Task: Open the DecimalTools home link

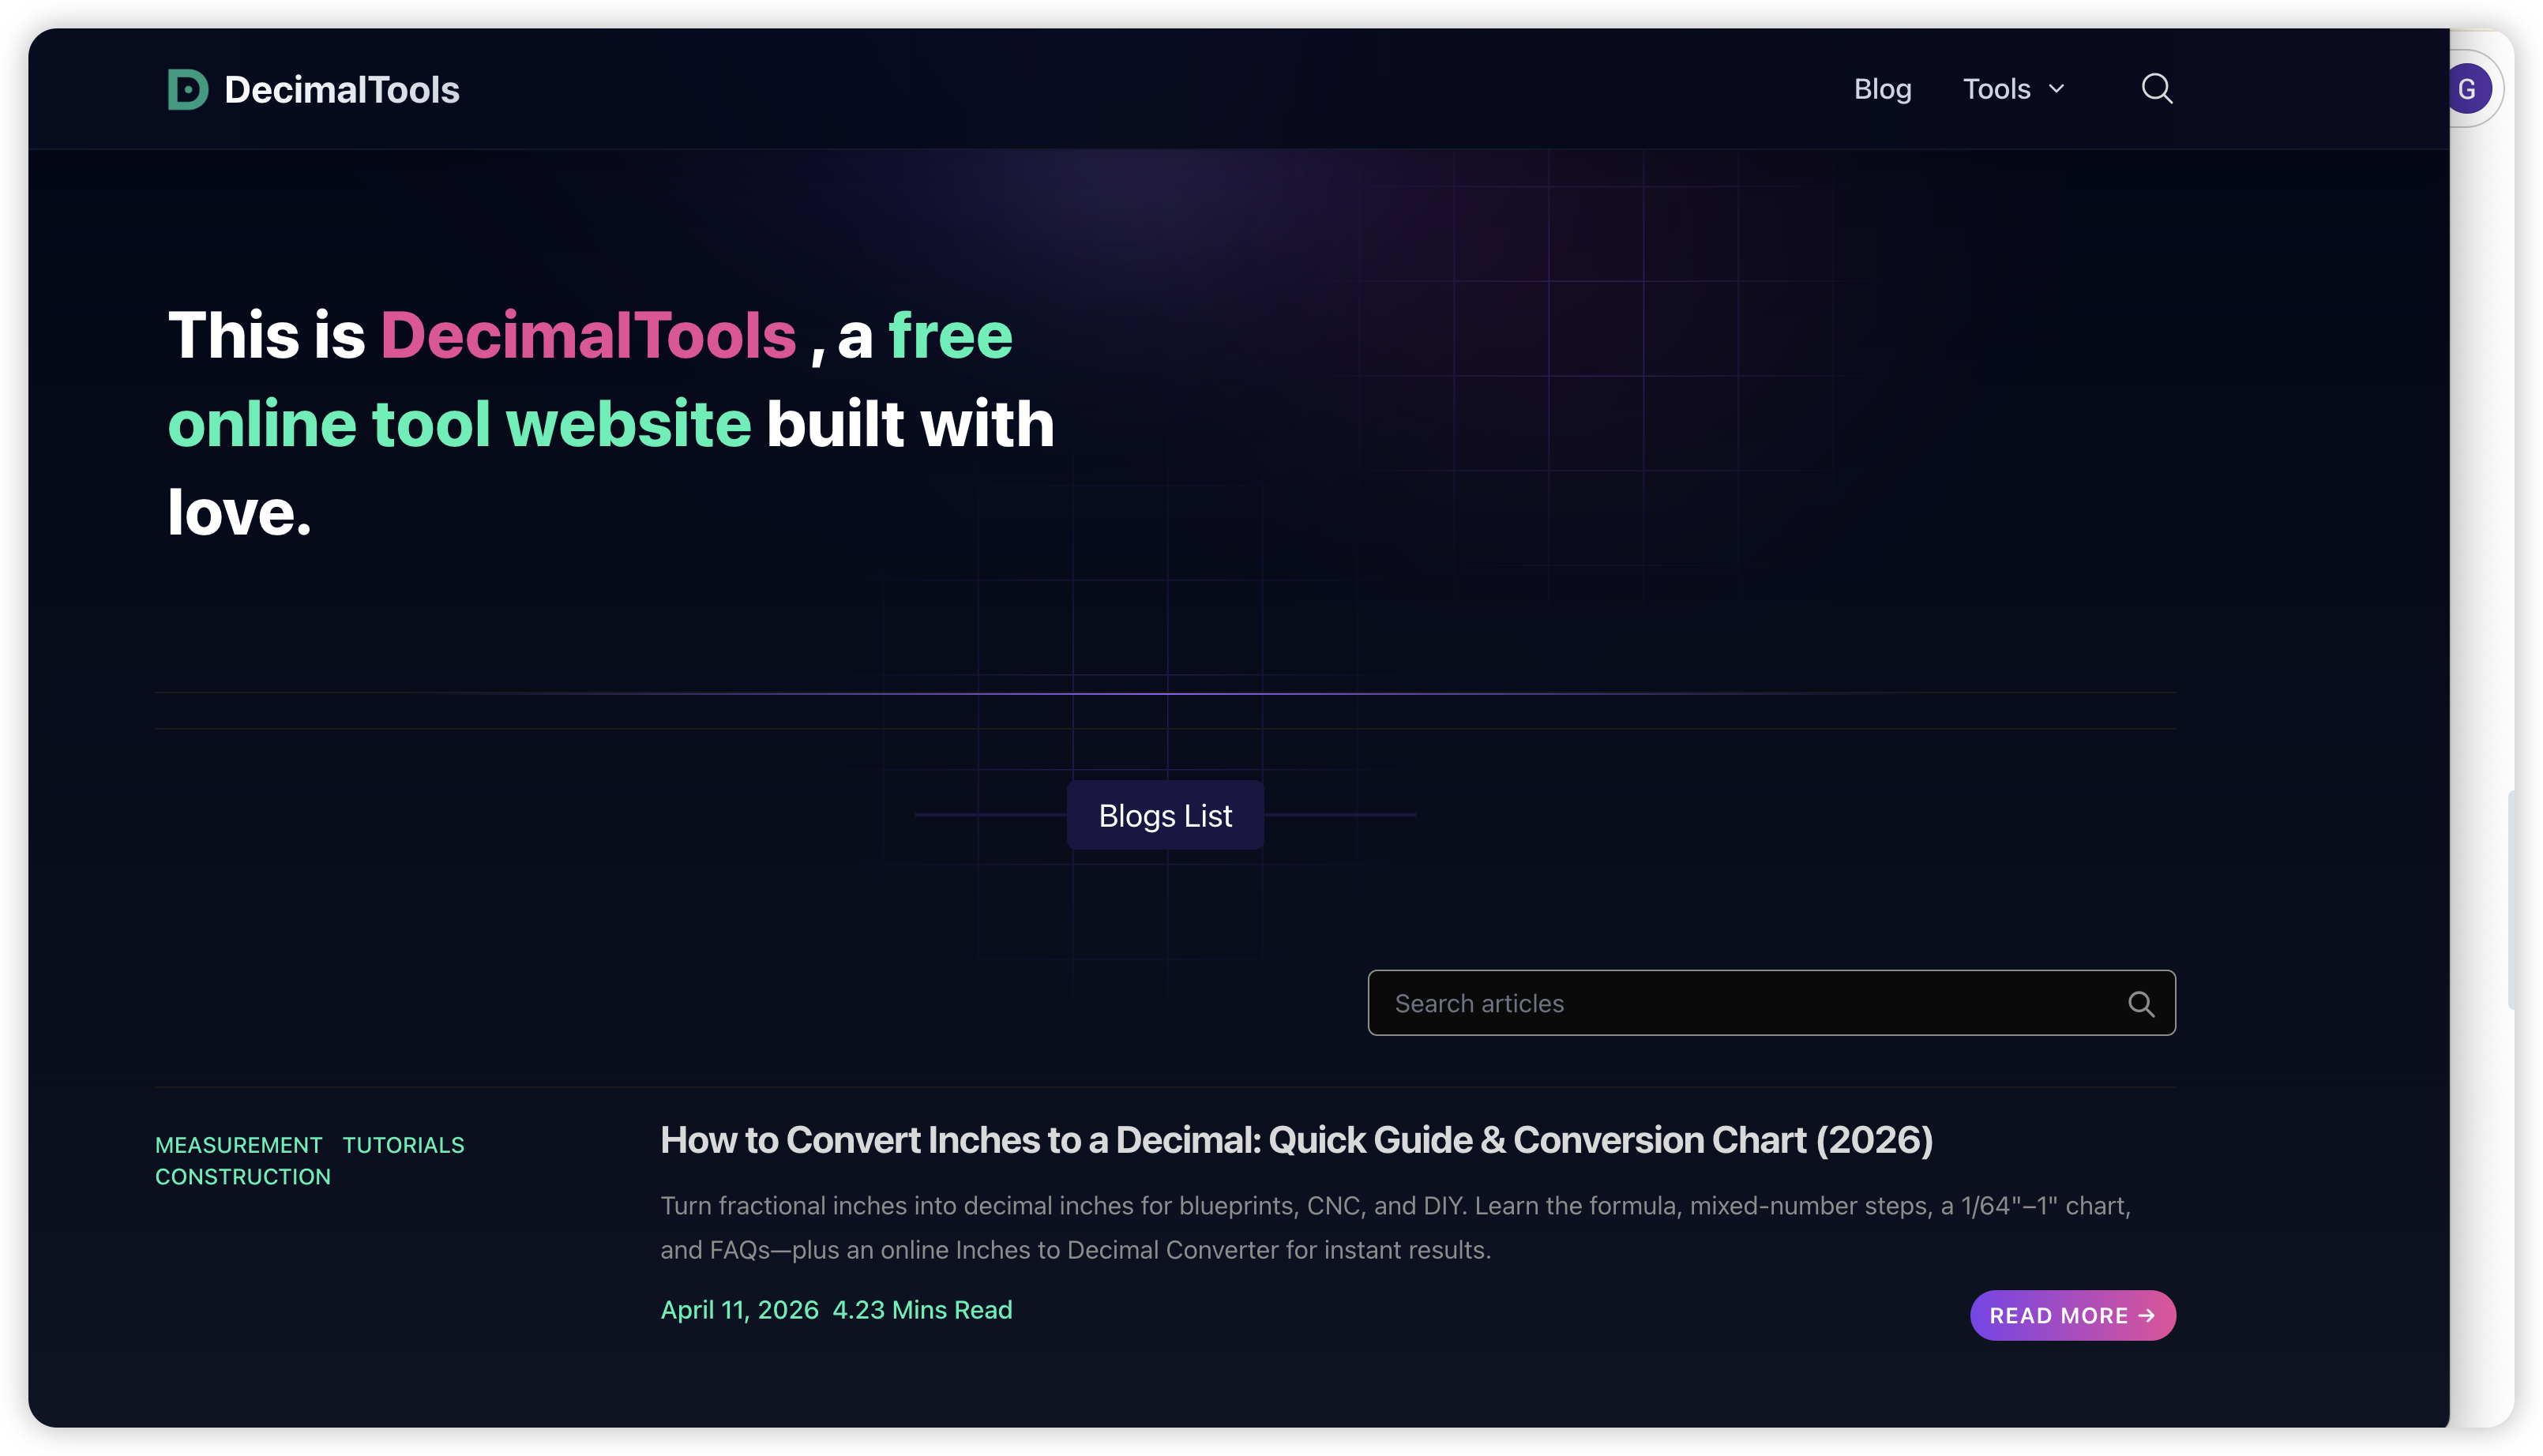Action: tap(314, 89)
